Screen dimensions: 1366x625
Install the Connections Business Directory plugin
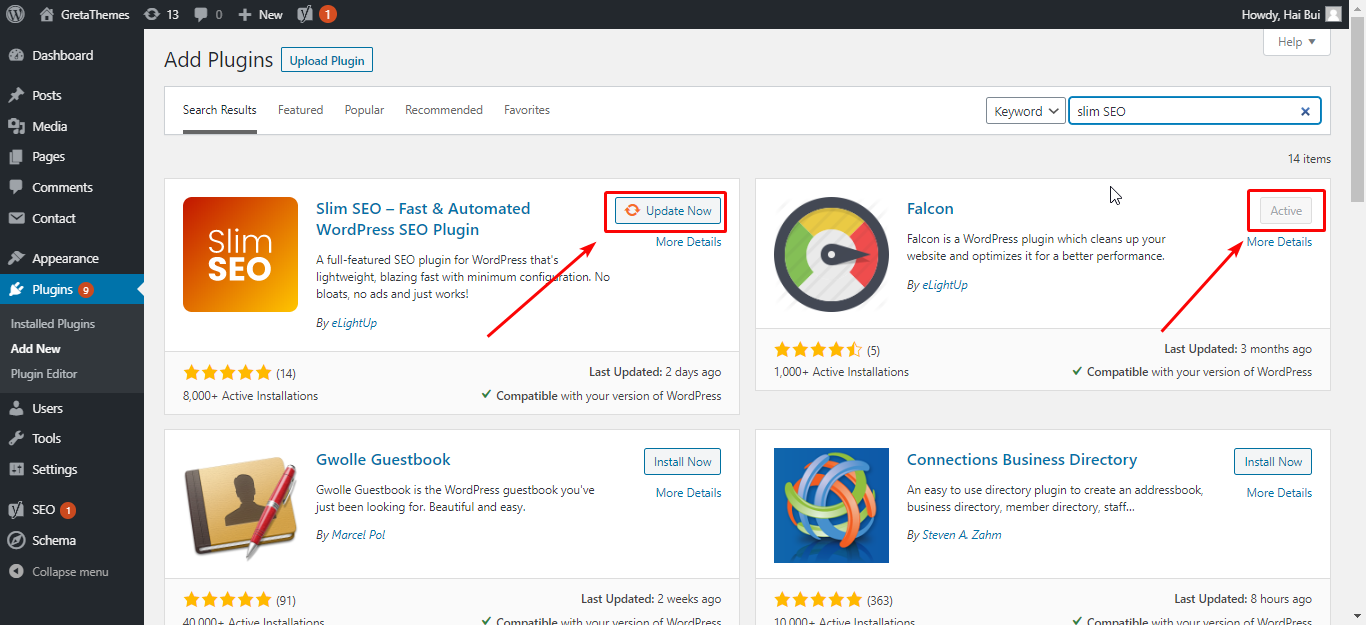coord(1273,462)
